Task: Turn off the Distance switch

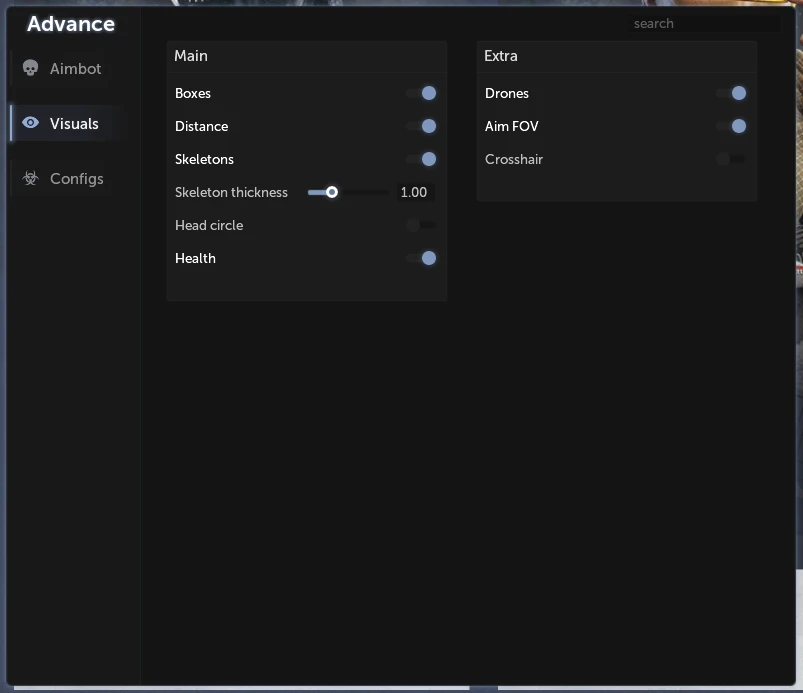Action: click(x=421, y=126)
